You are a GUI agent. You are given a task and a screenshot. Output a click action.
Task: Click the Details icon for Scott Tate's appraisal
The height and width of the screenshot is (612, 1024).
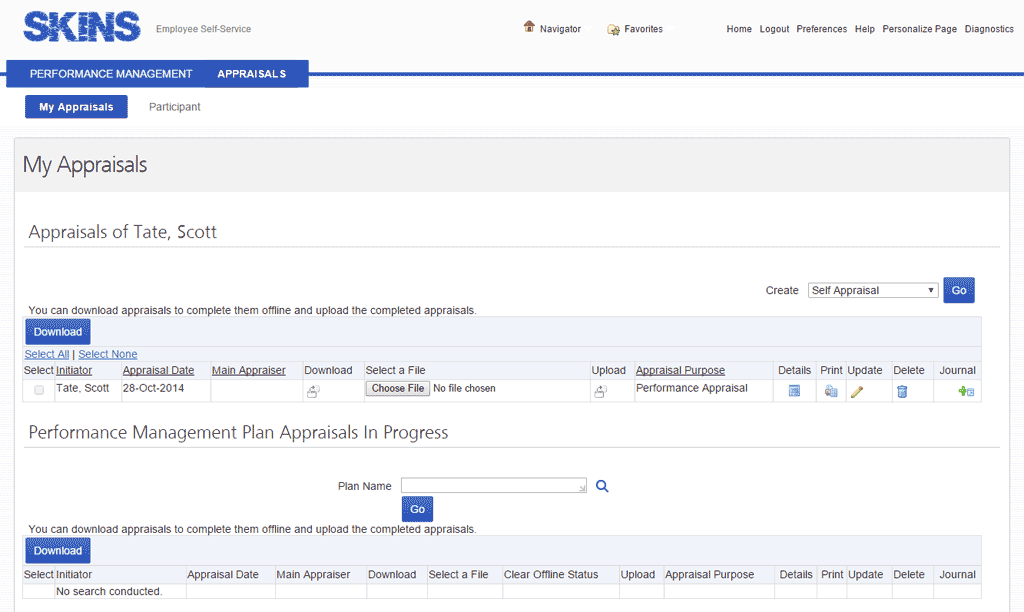click(794, 391)
